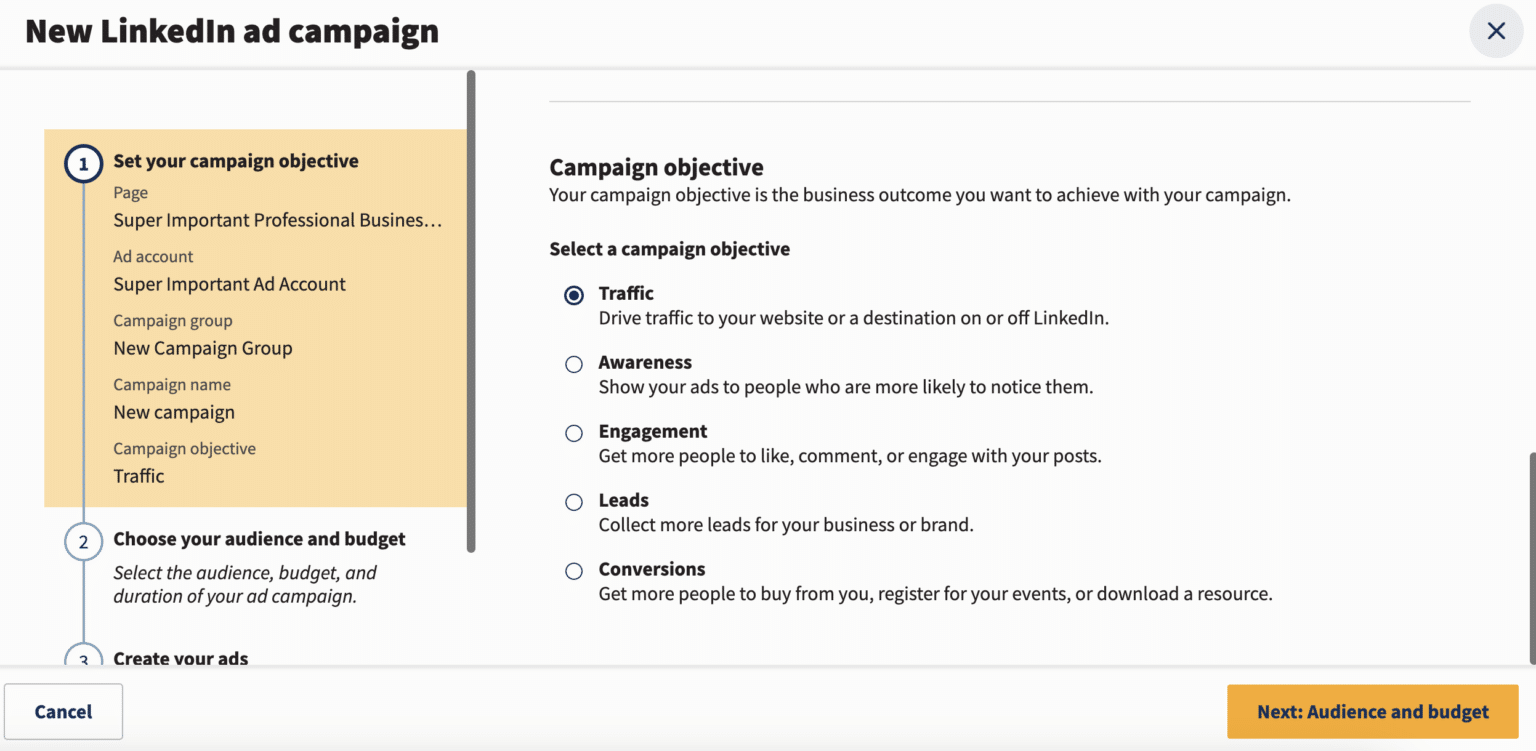Open the Set your campaign objective step
Viewport: 1536px width, 751px height.
tap(236, 160)
